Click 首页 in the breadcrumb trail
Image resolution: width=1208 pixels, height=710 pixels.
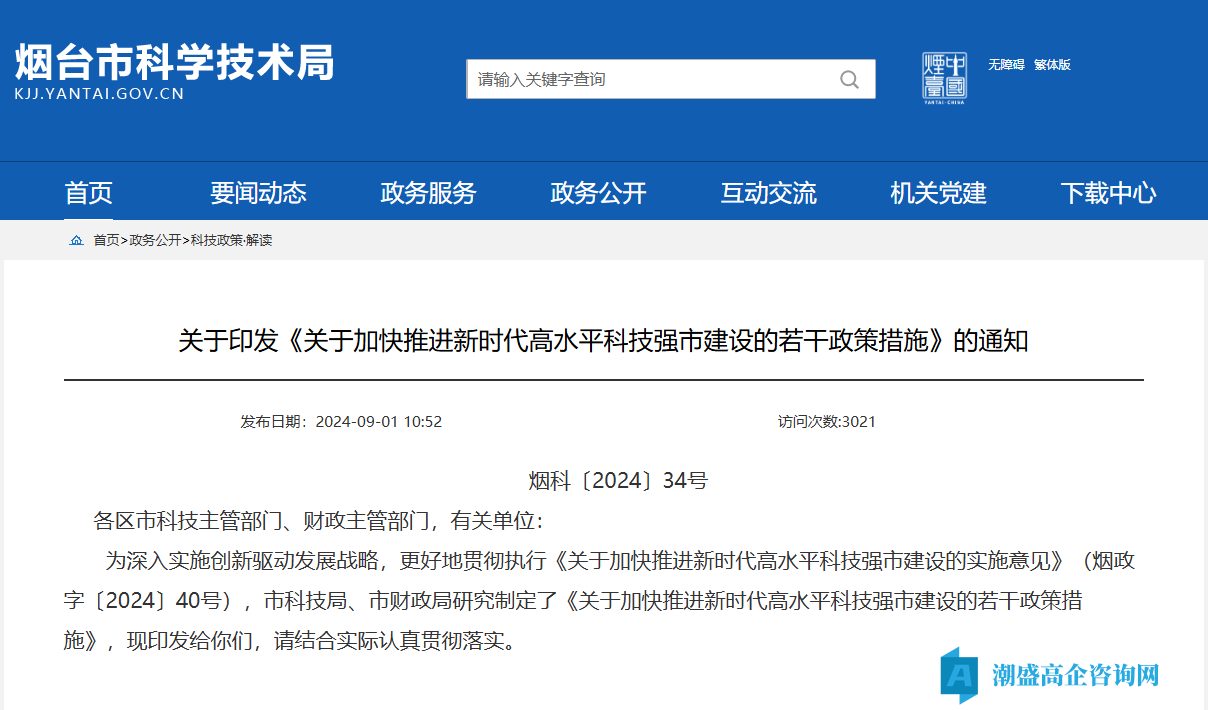pyautogui.click(x=106, y=241)
